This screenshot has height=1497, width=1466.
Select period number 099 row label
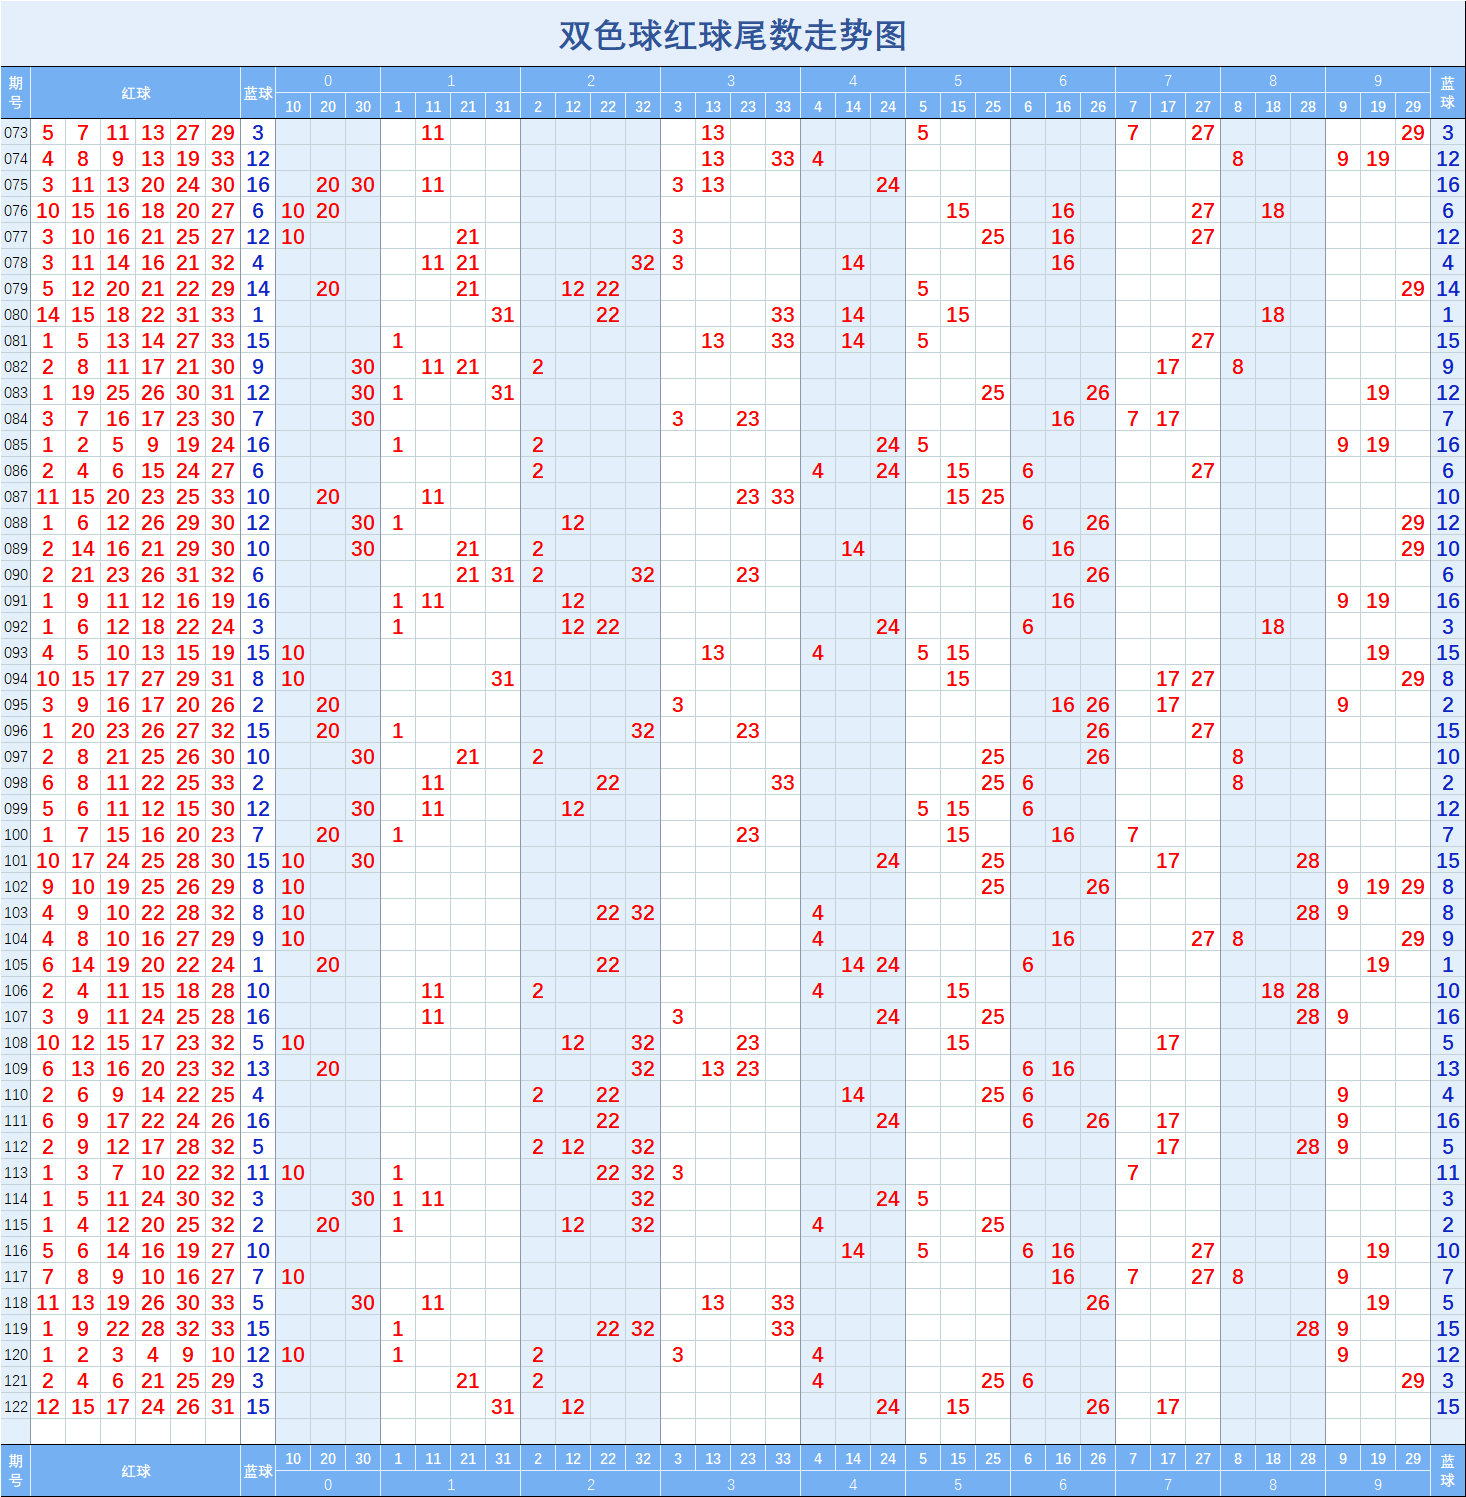pyautogui.click(x=16, y=809)
